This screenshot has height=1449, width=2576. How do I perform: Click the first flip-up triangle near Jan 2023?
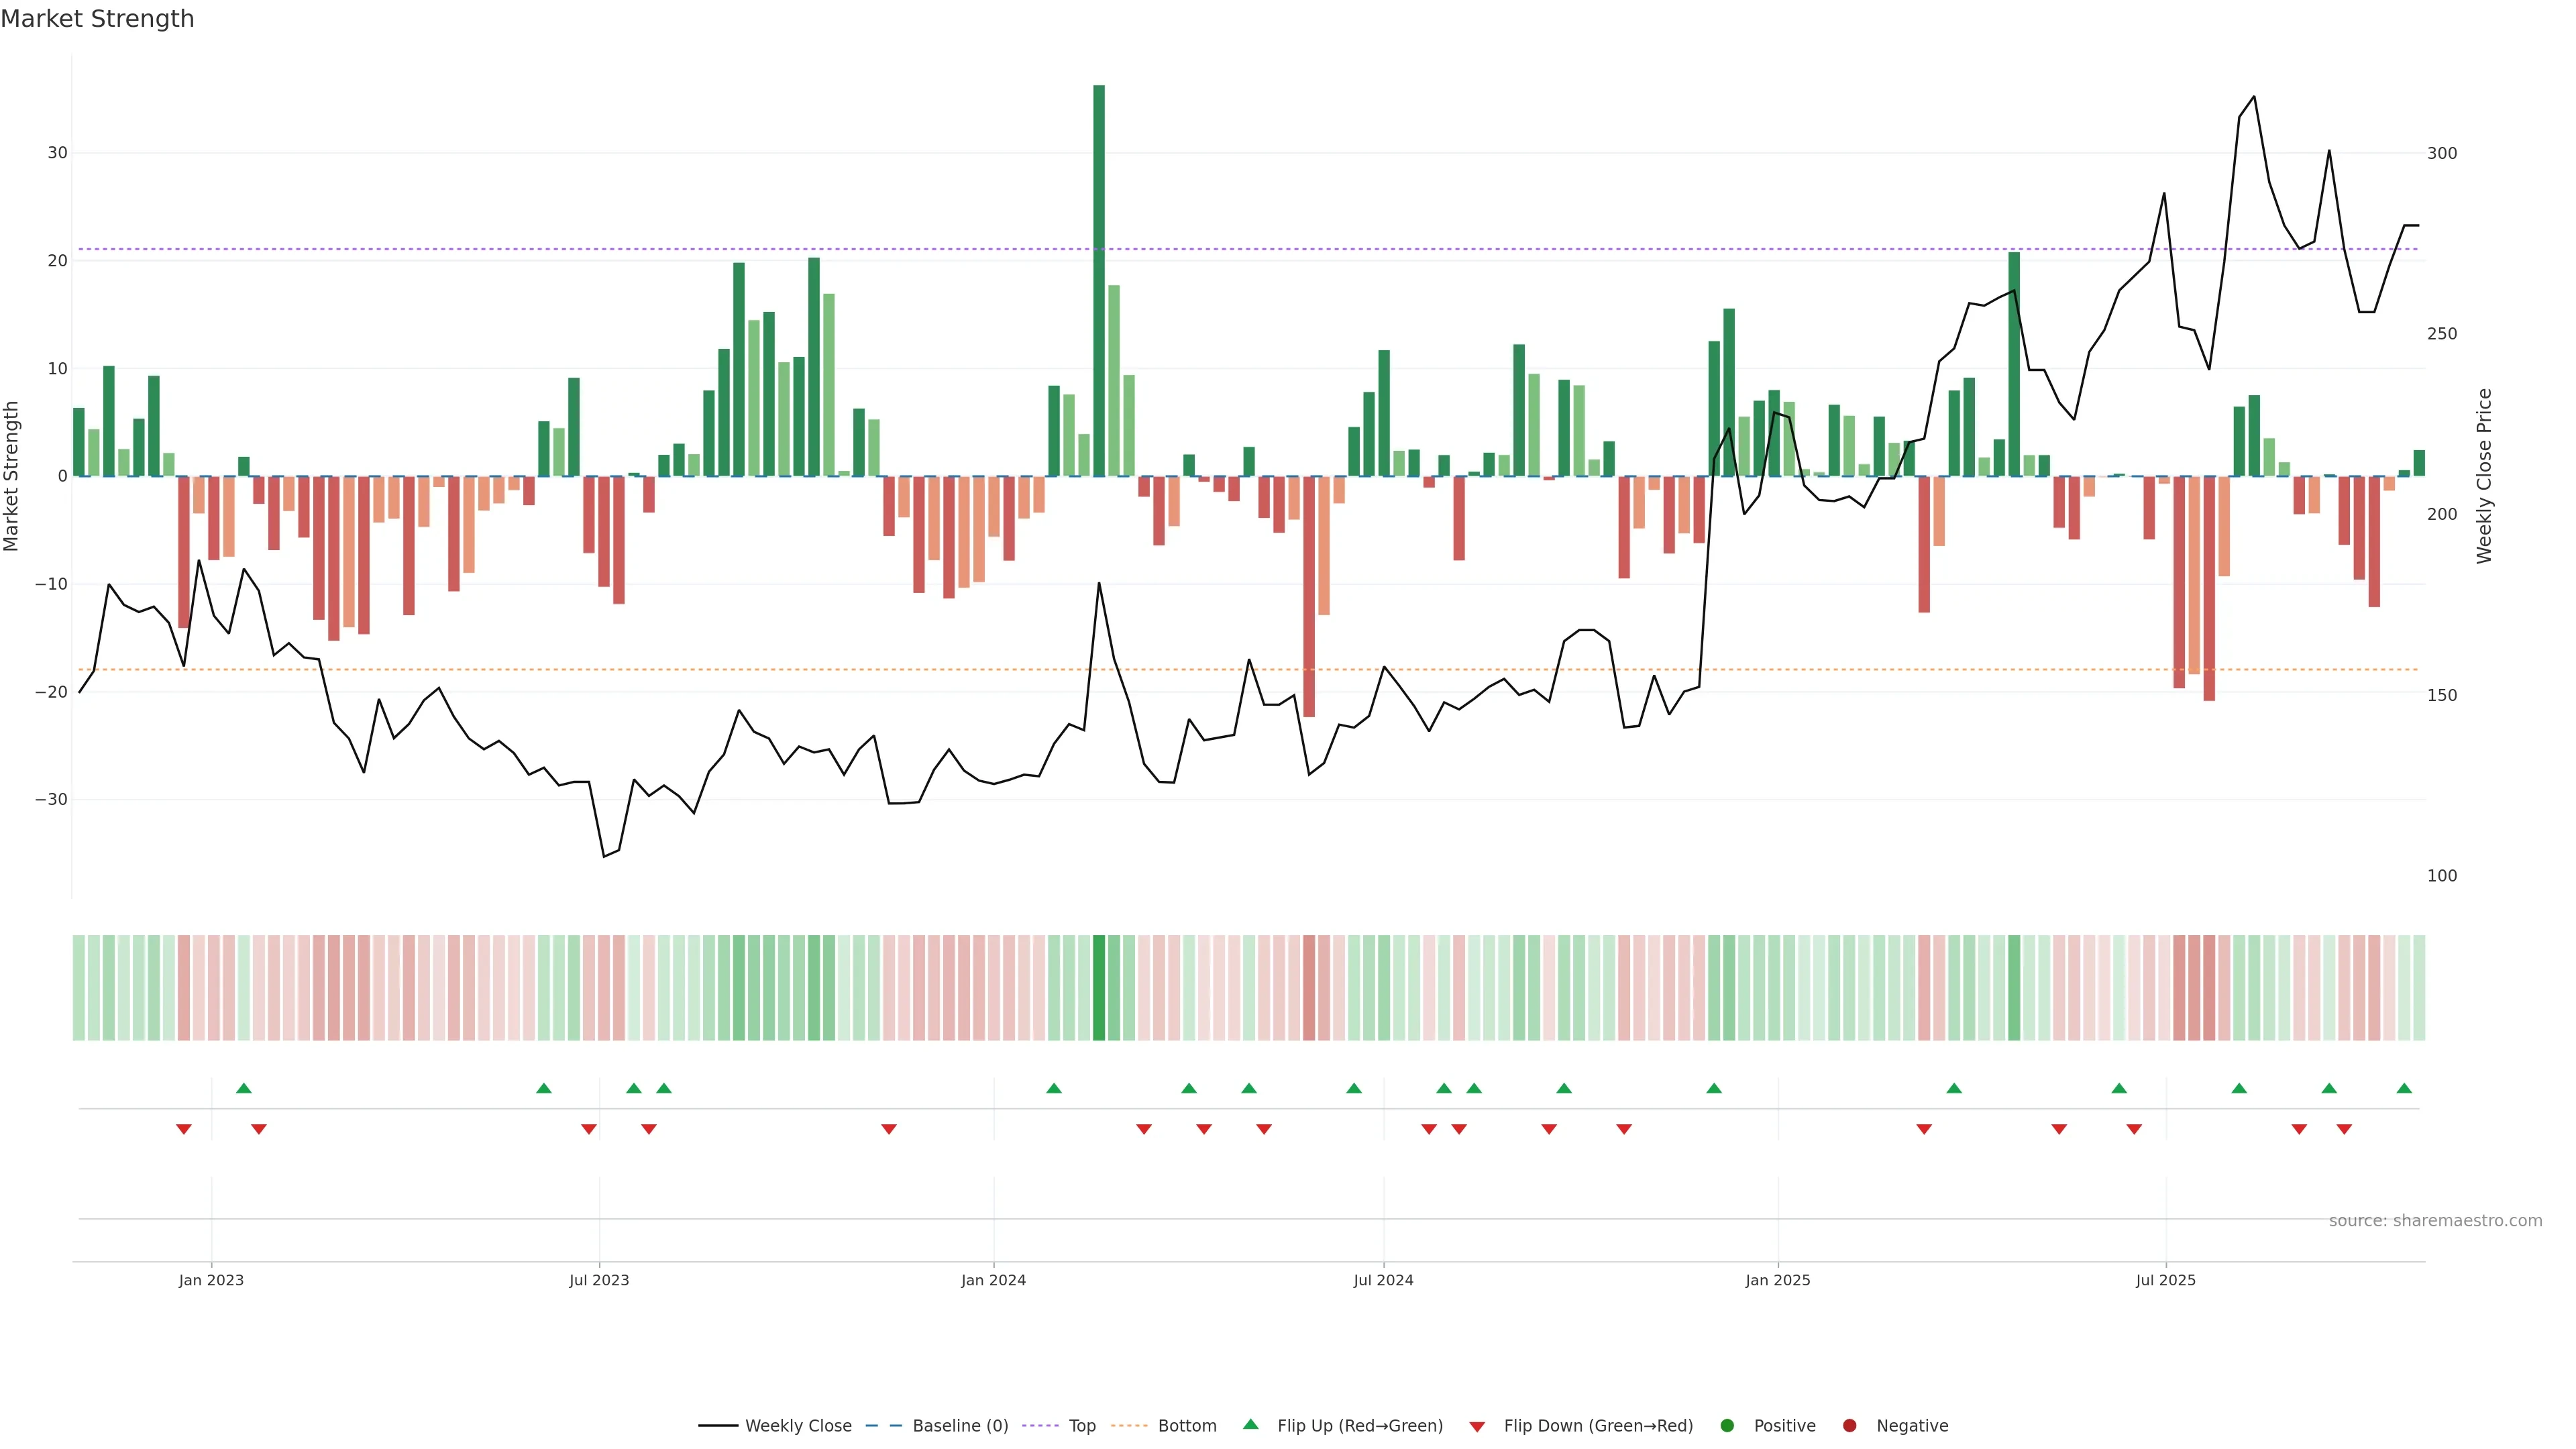tap(244, 1088)
